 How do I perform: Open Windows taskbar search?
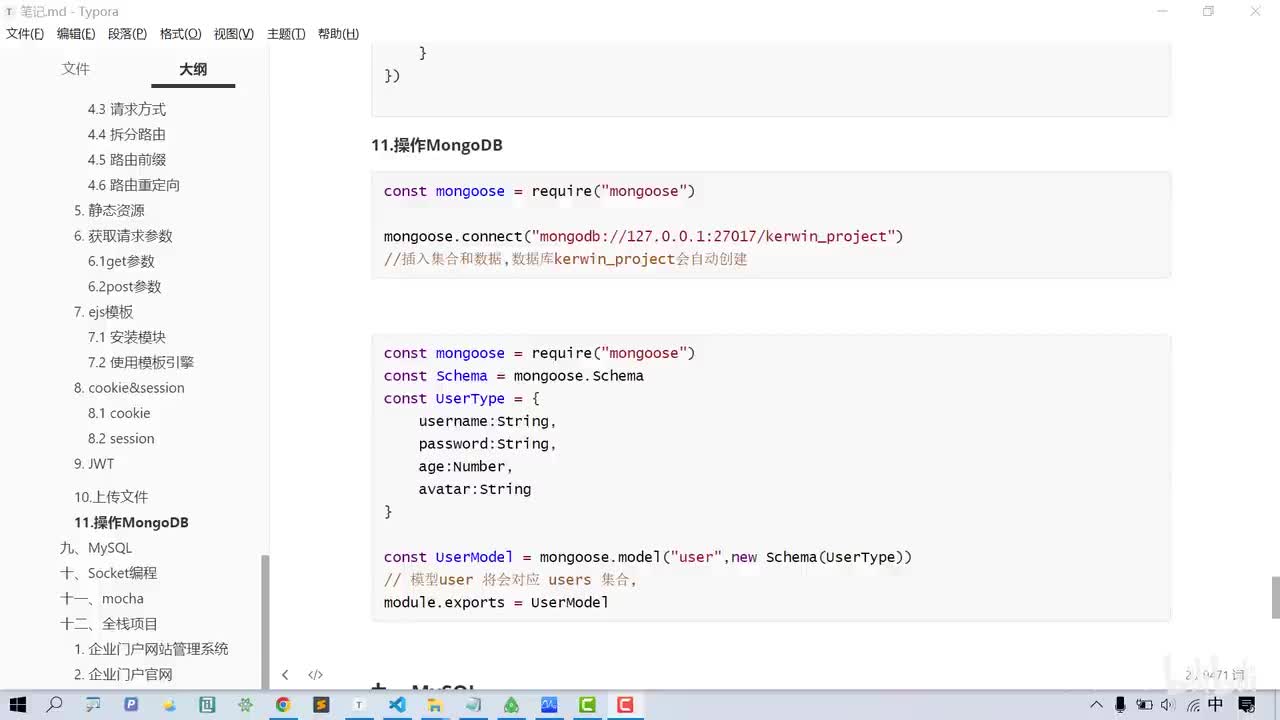(55, 705)
